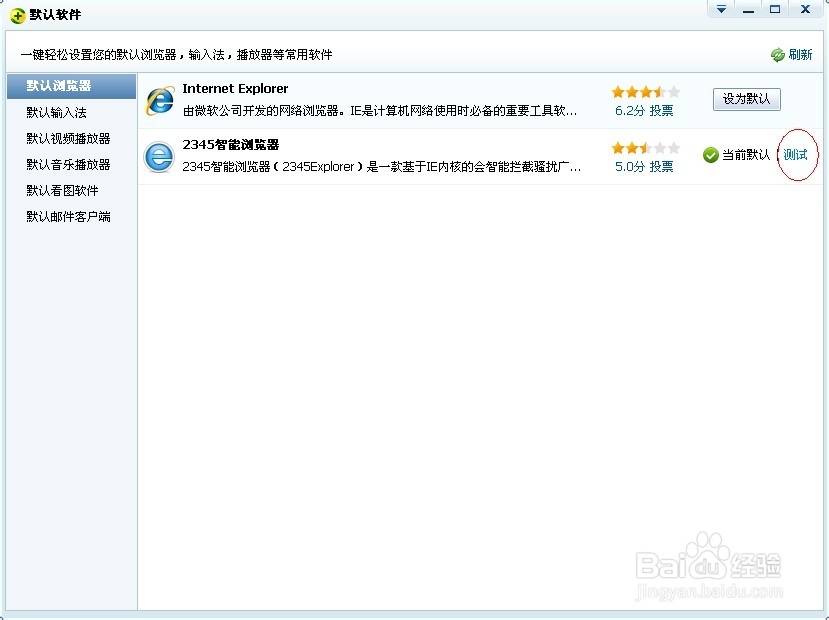The image size is (829, 620).
Task: Maximize the 默认软件 window
Action: (x=775, y=10)
